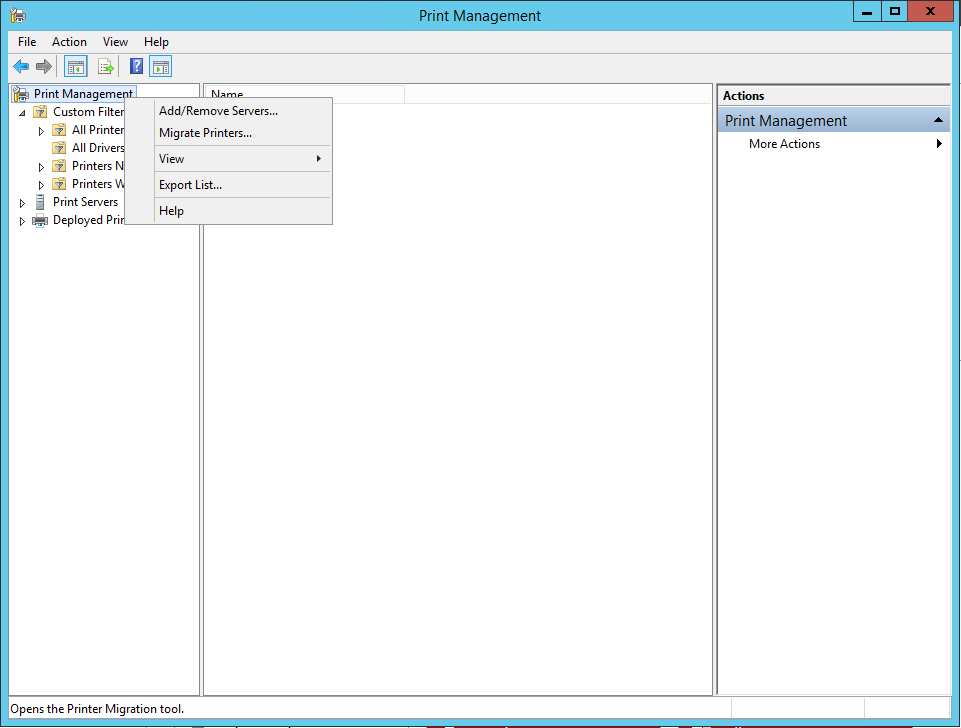Screen dimensions: 961x728
Task: Click the Name column header
Action: click(304, 94)
